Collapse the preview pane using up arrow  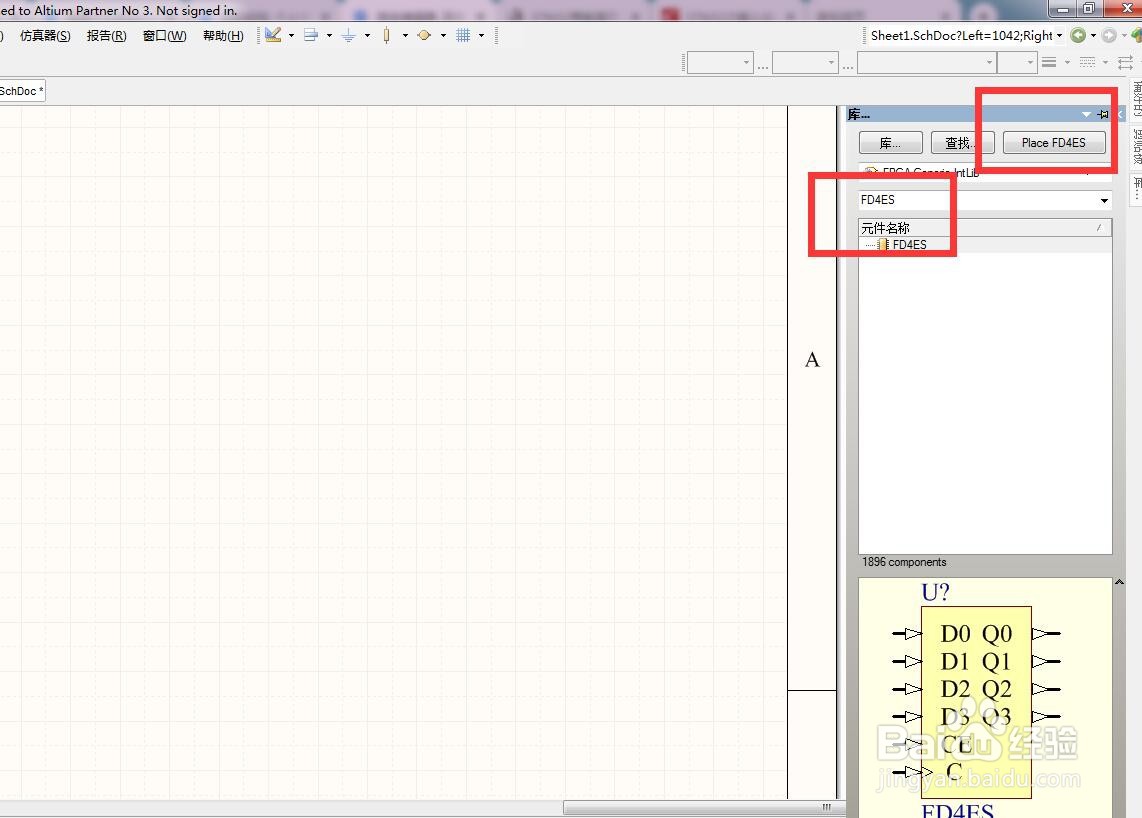[1119, 582]
